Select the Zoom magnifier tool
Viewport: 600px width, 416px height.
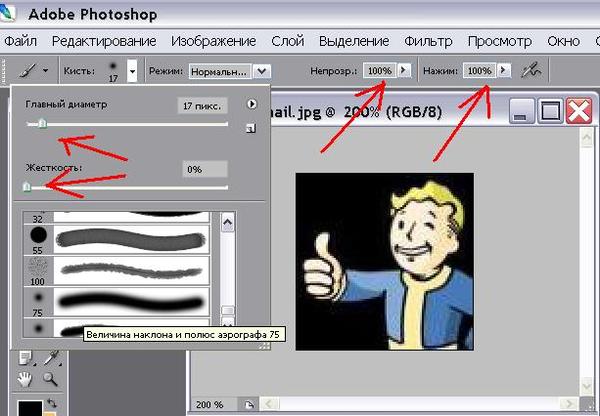point(50,379)
